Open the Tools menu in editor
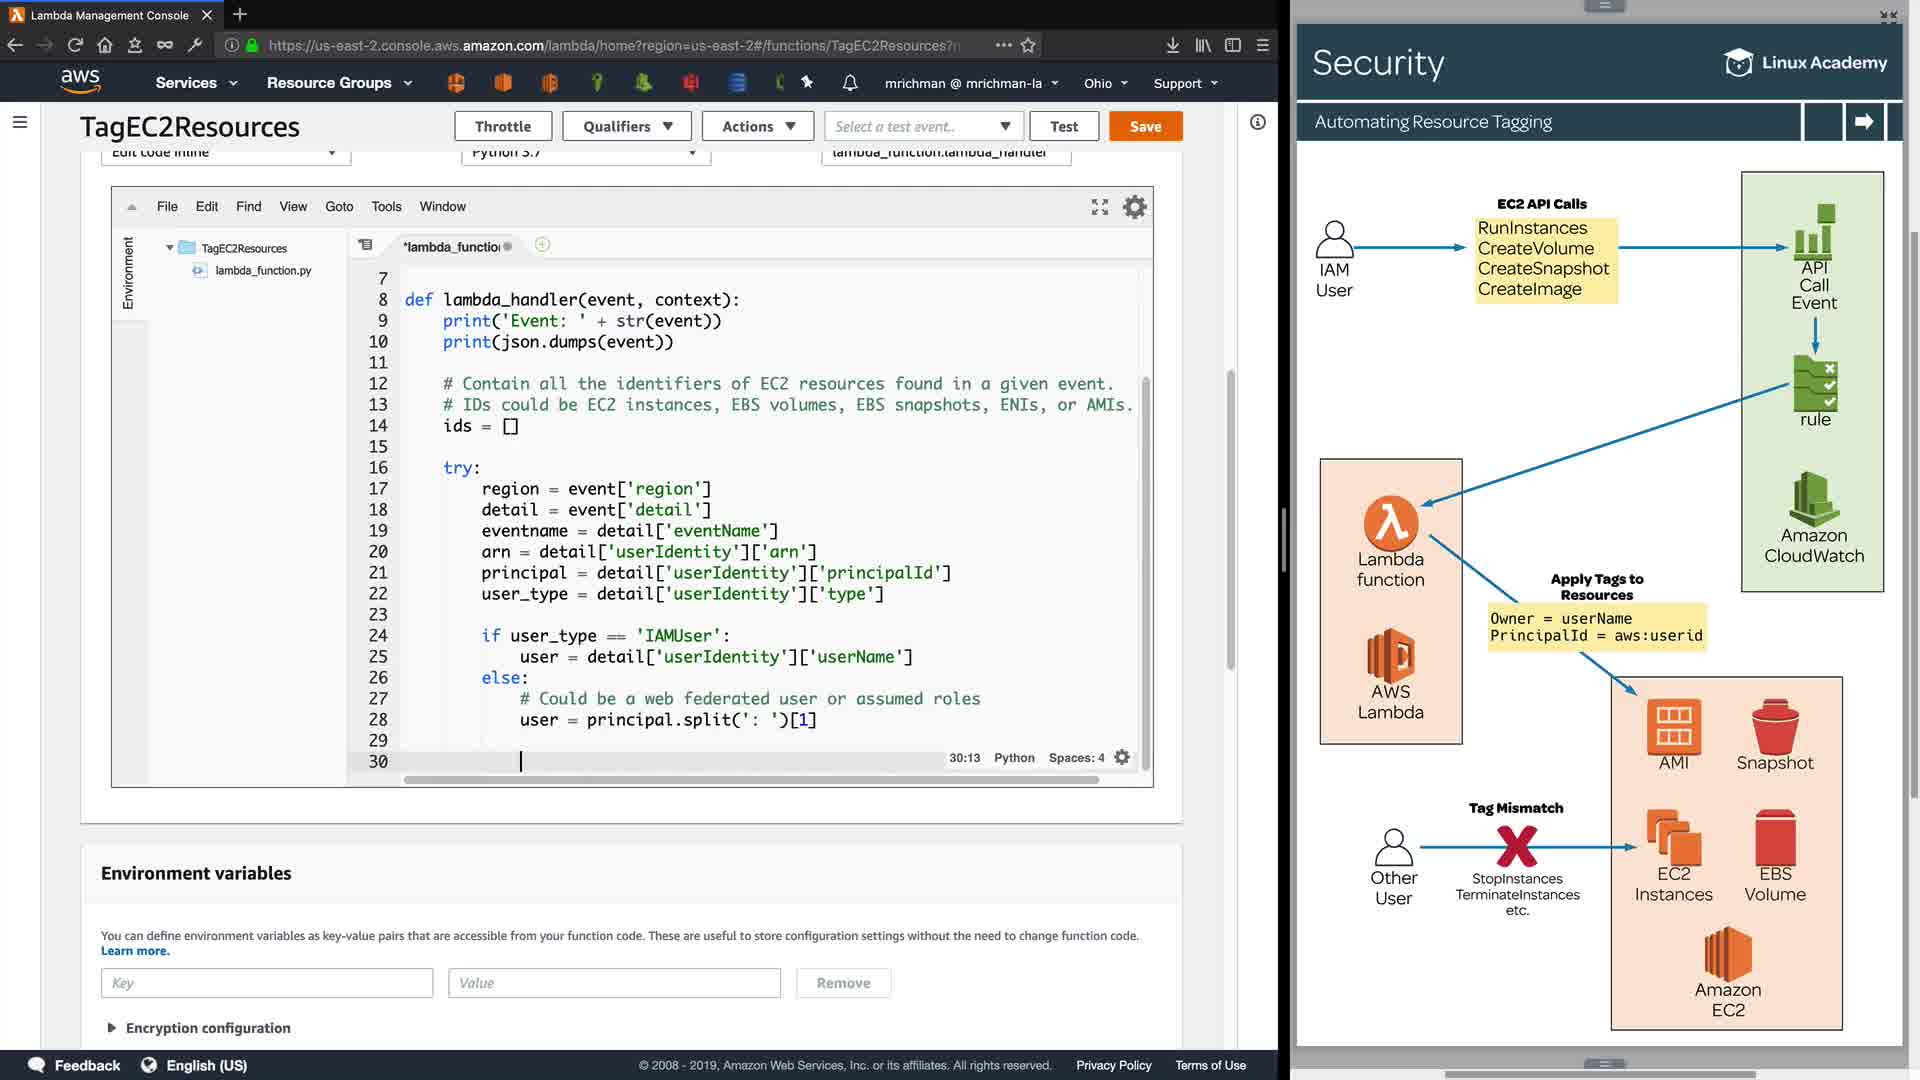Viewport: 1920px width, 1080px height. (x=386, y=207)
